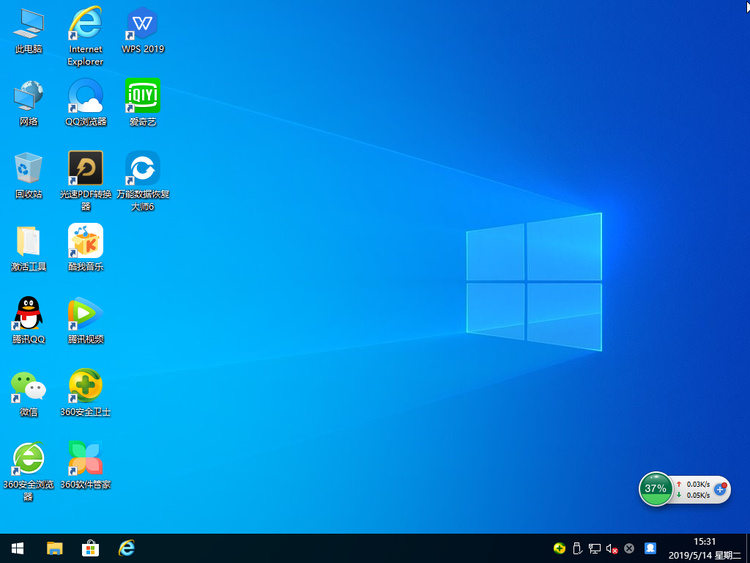This screenshot has width=750, height=563.
Task: Click the 万能数据恢复大师 desktop icon
Action: 143,168
